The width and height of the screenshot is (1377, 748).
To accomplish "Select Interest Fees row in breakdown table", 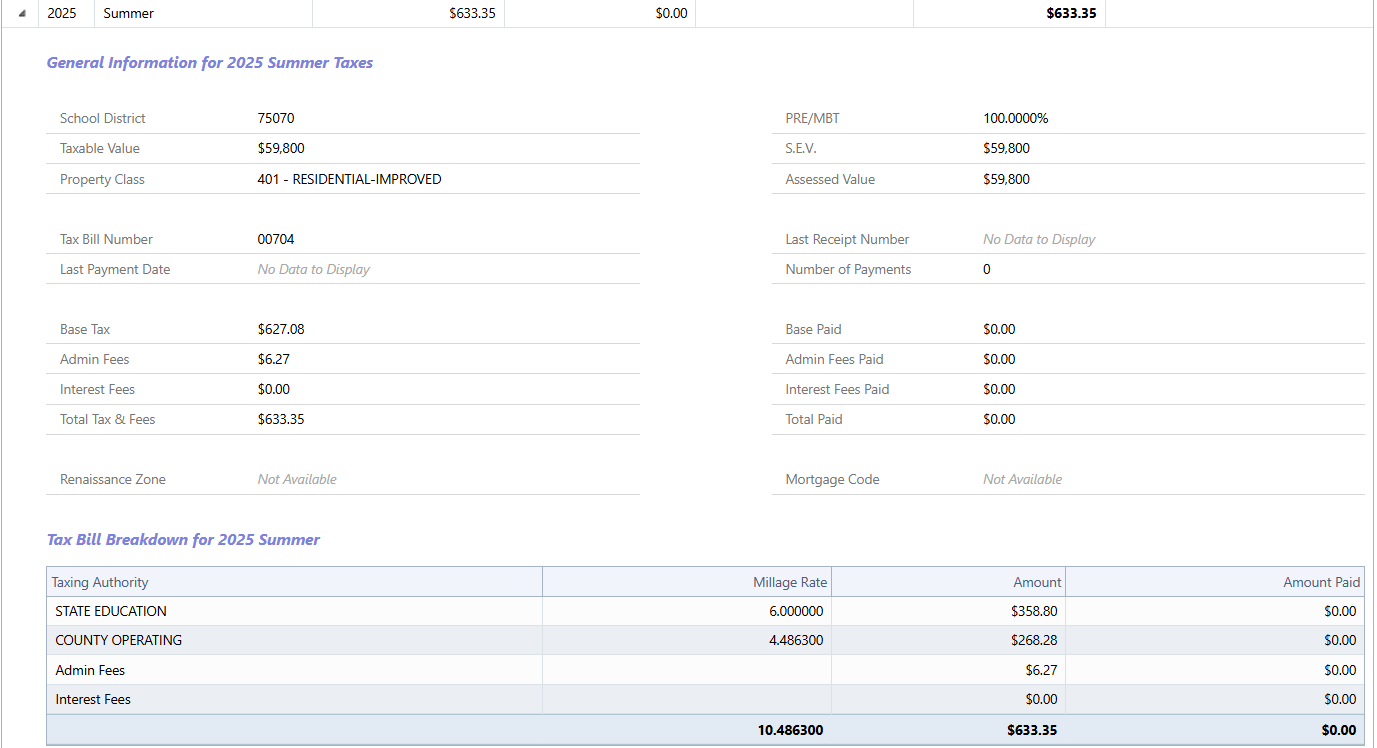I will tap(93, 699).
